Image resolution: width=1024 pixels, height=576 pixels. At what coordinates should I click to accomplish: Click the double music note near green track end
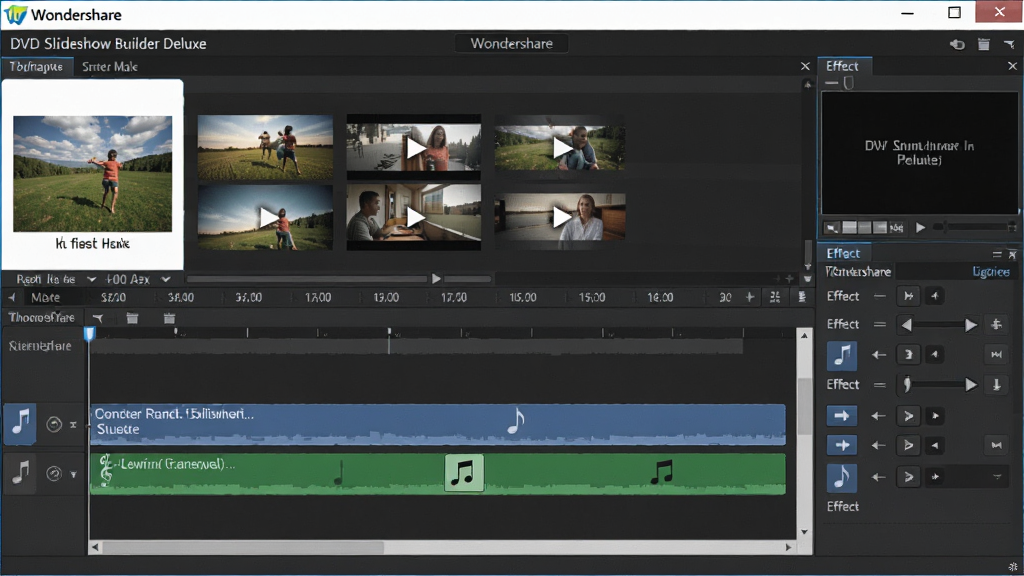pyautogui.click(x=662, y=472)
